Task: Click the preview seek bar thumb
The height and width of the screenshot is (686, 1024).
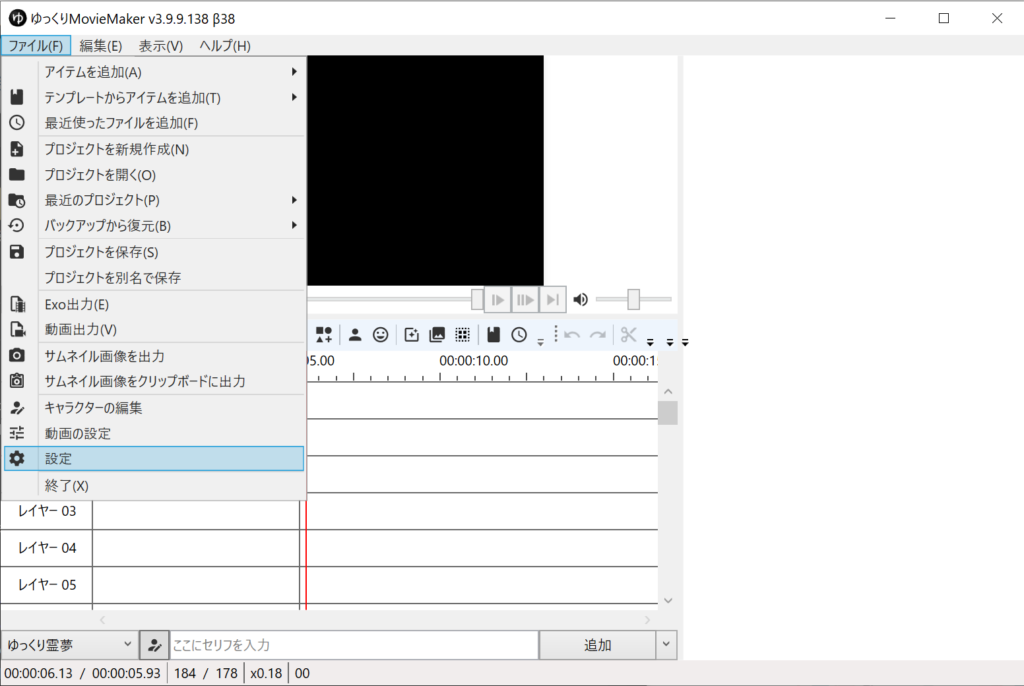Action: pyautogui.click(x=477, y=299)
